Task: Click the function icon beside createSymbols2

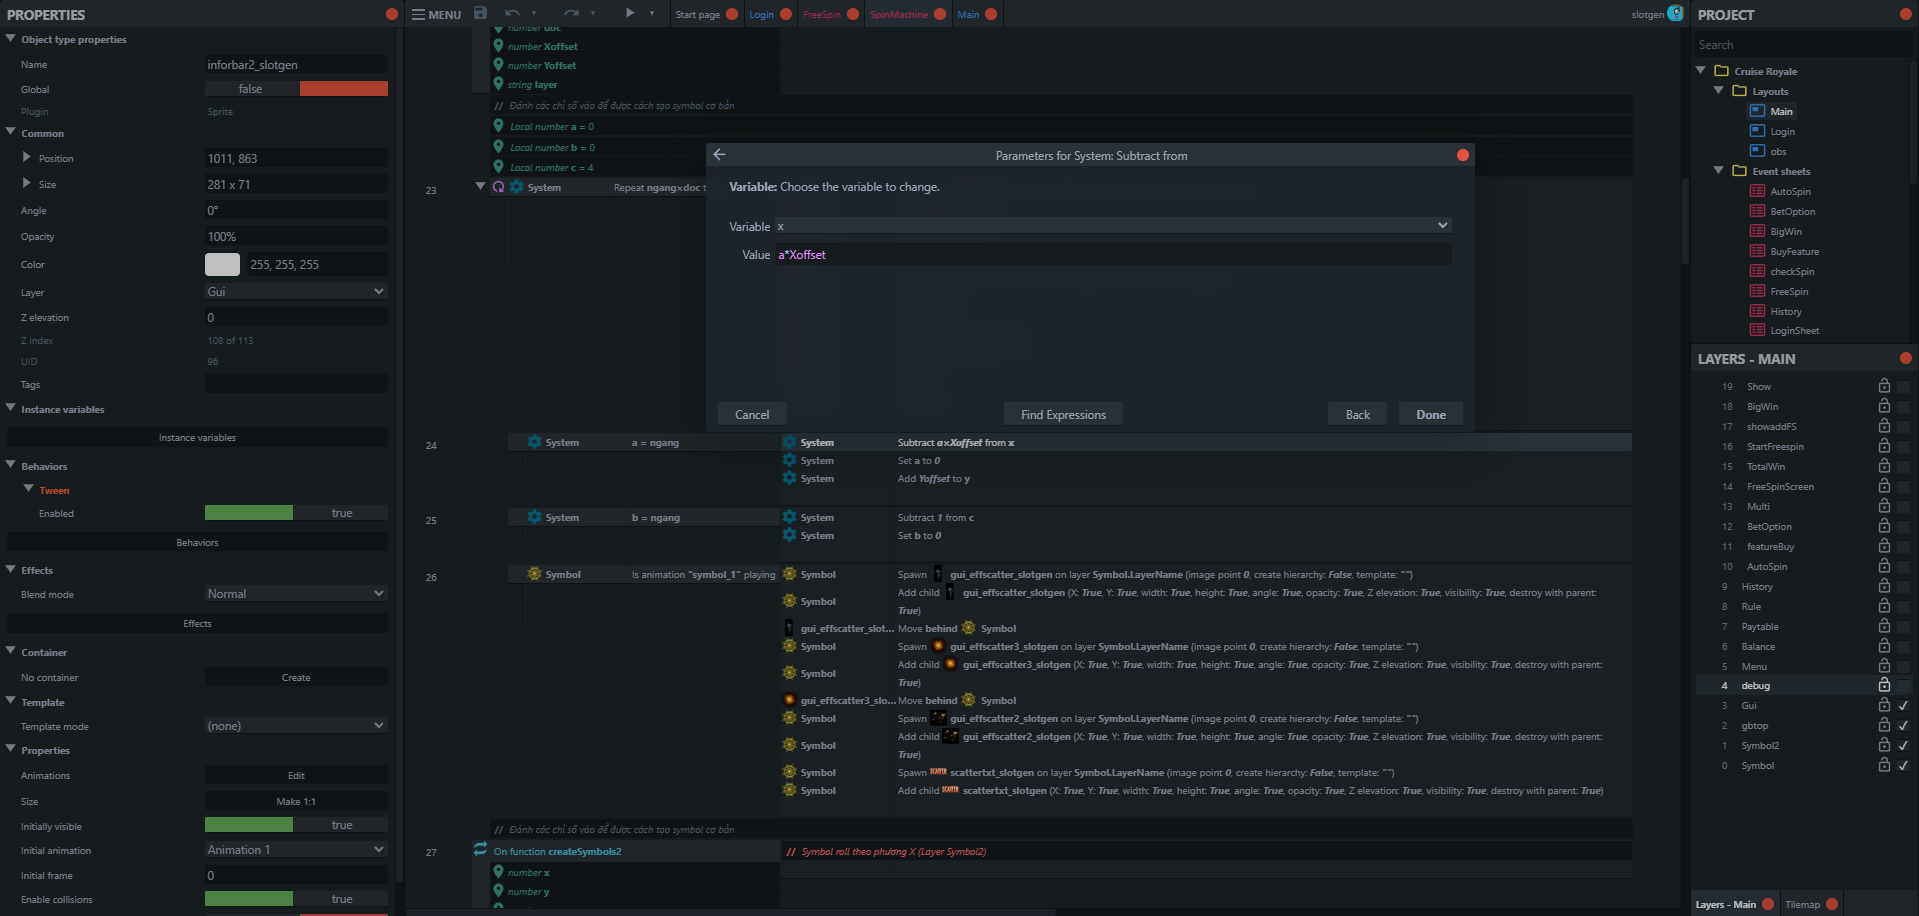Action: 480,850
